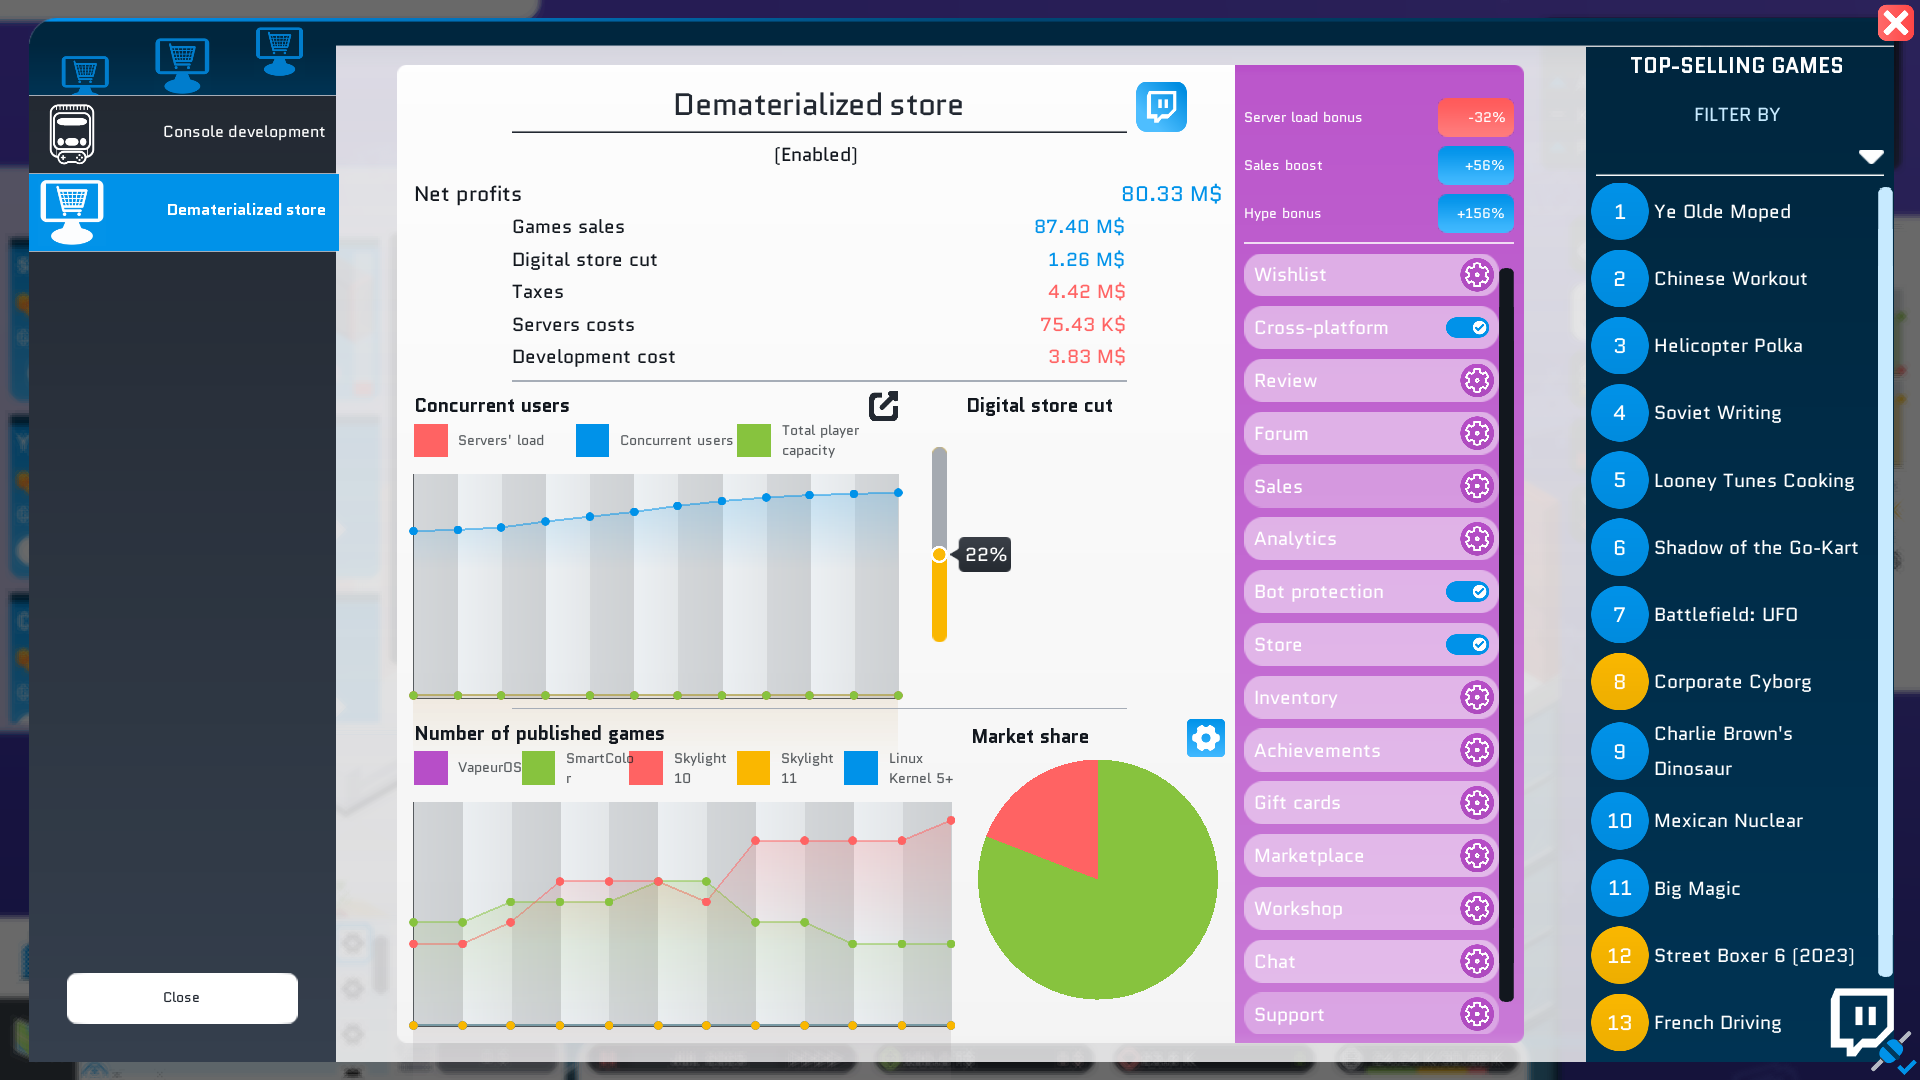Switch off the Store toggle
The height and width of the screenshot is (1080, 1920).
tap(1467, 645)
